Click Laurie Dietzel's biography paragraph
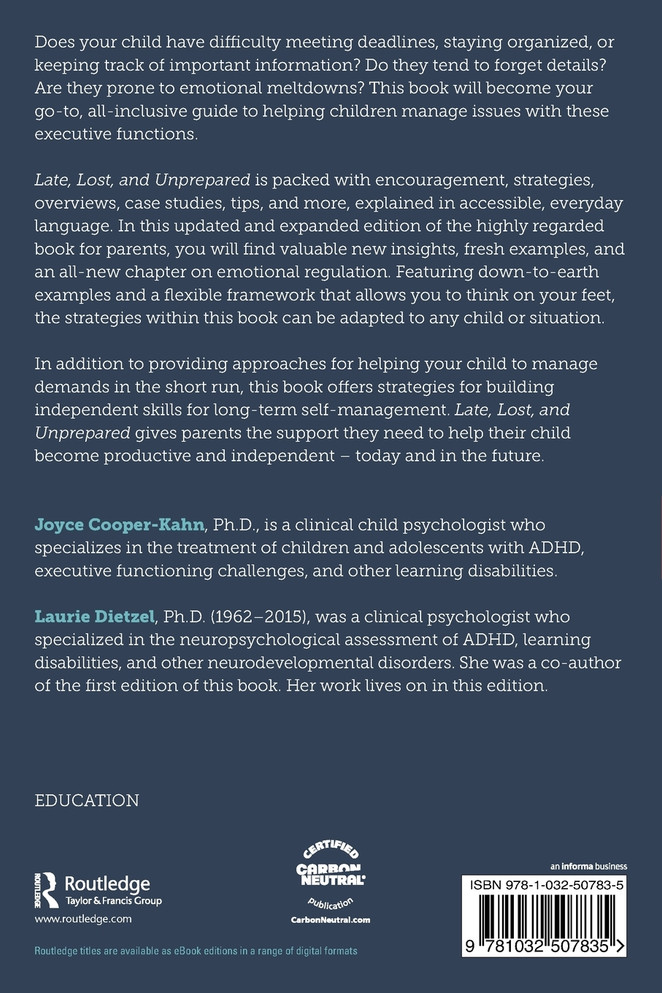662x993 pixels. pos(328,651)
